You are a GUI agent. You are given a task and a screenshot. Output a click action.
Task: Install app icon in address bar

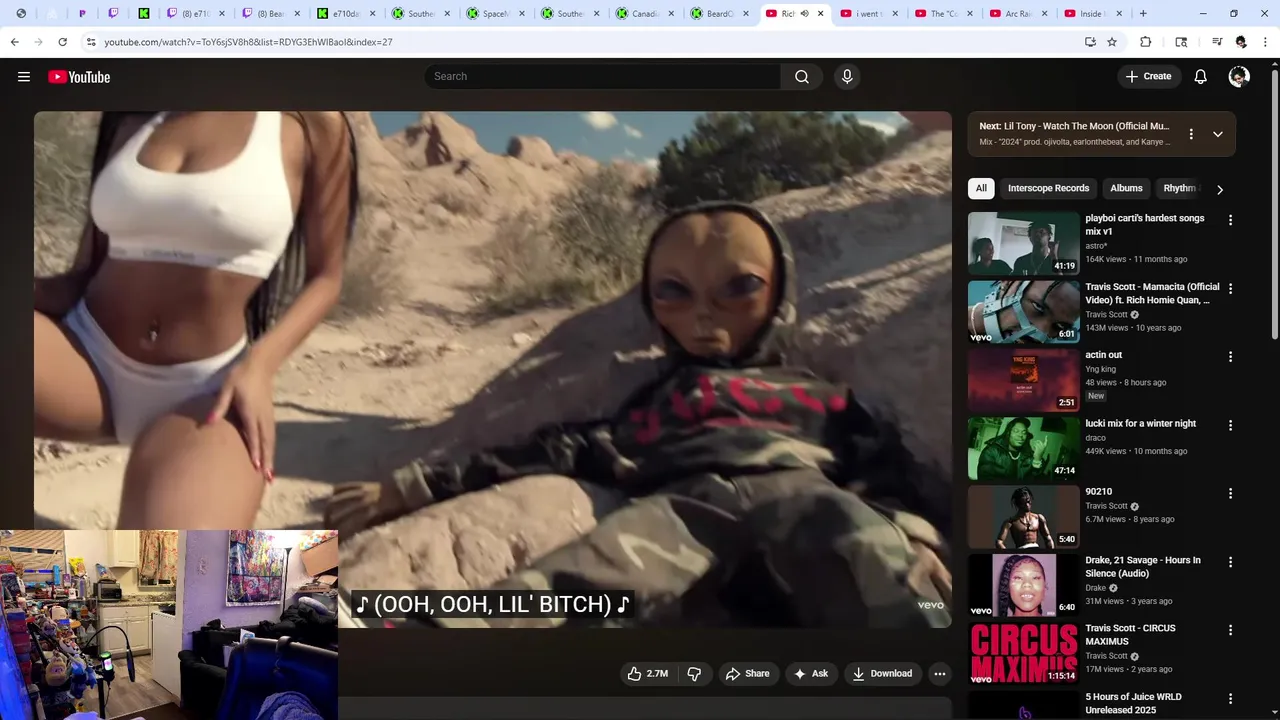1090,42
